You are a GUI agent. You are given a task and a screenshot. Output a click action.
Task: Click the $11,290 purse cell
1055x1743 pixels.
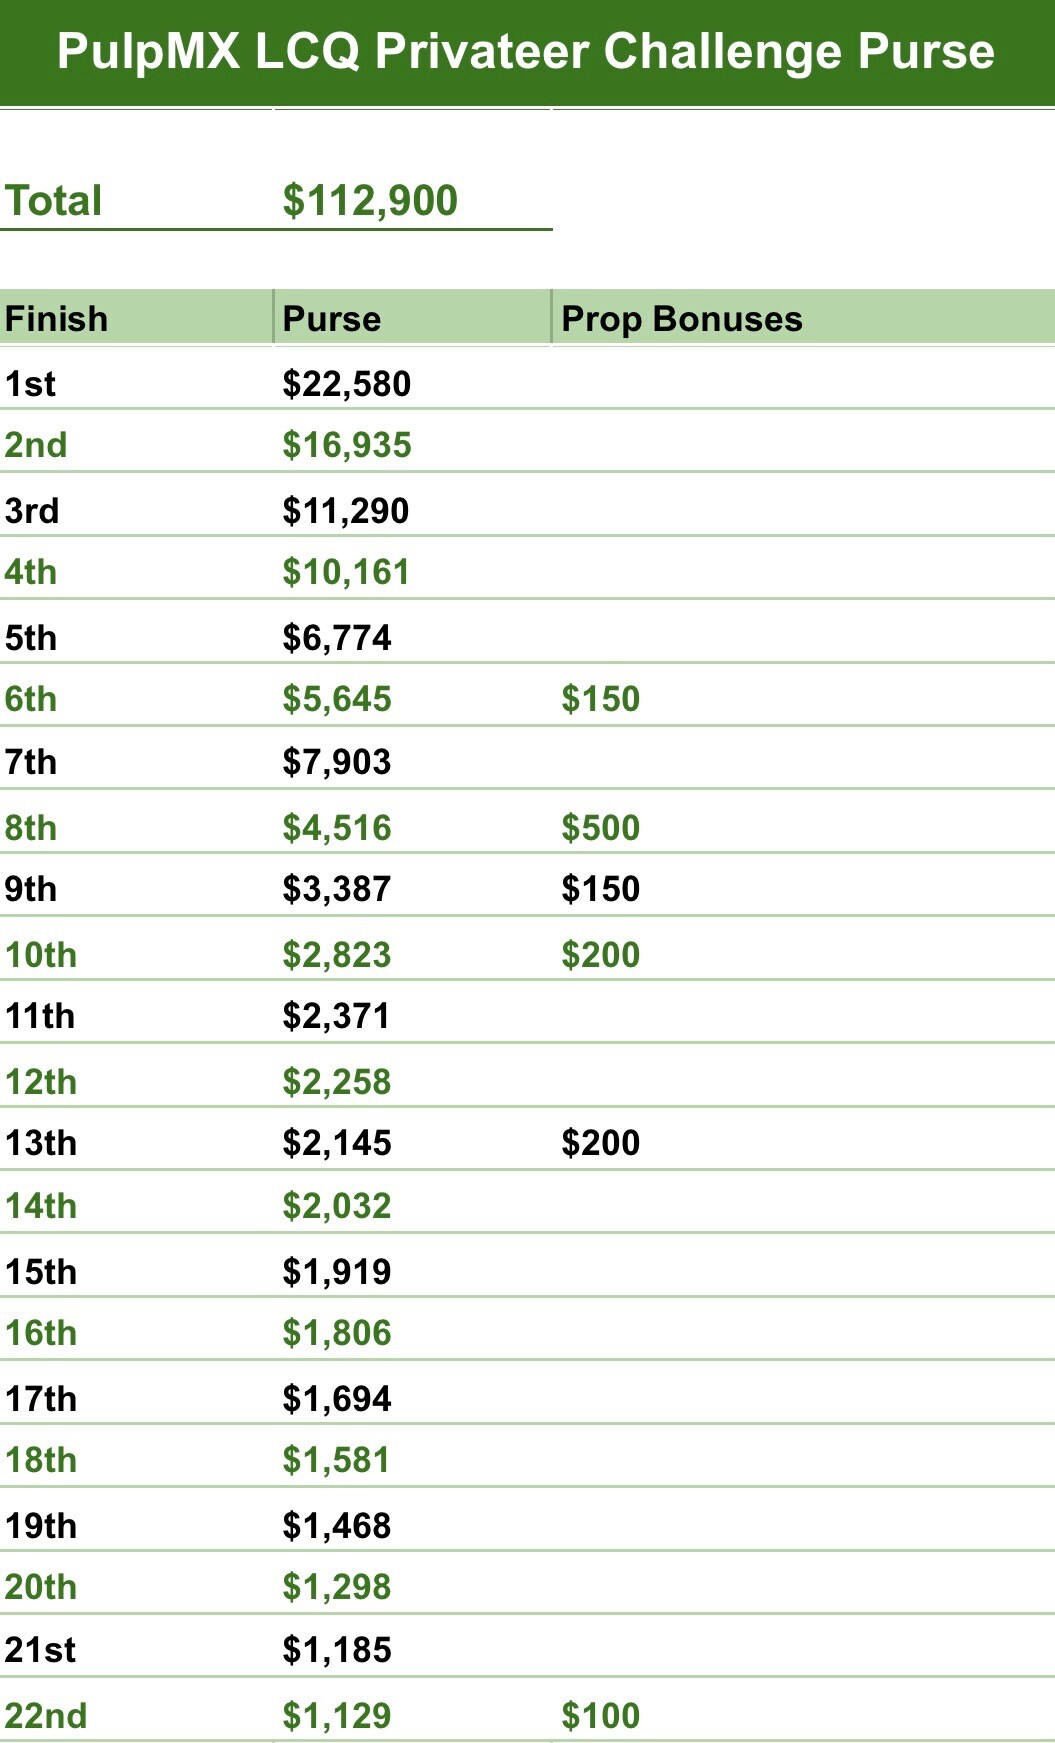(346, 511)
